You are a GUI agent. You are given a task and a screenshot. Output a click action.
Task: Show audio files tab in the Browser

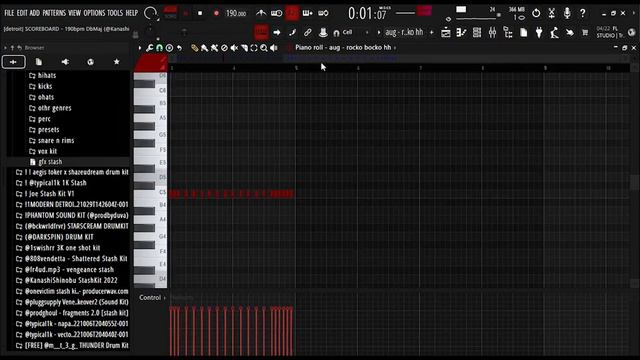[x=65, y=62]
